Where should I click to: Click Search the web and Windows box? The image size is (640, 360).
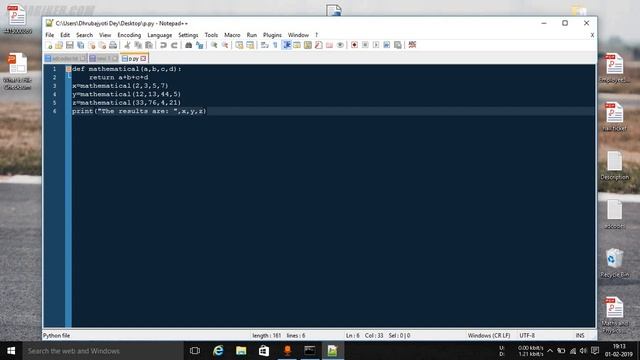103,351
